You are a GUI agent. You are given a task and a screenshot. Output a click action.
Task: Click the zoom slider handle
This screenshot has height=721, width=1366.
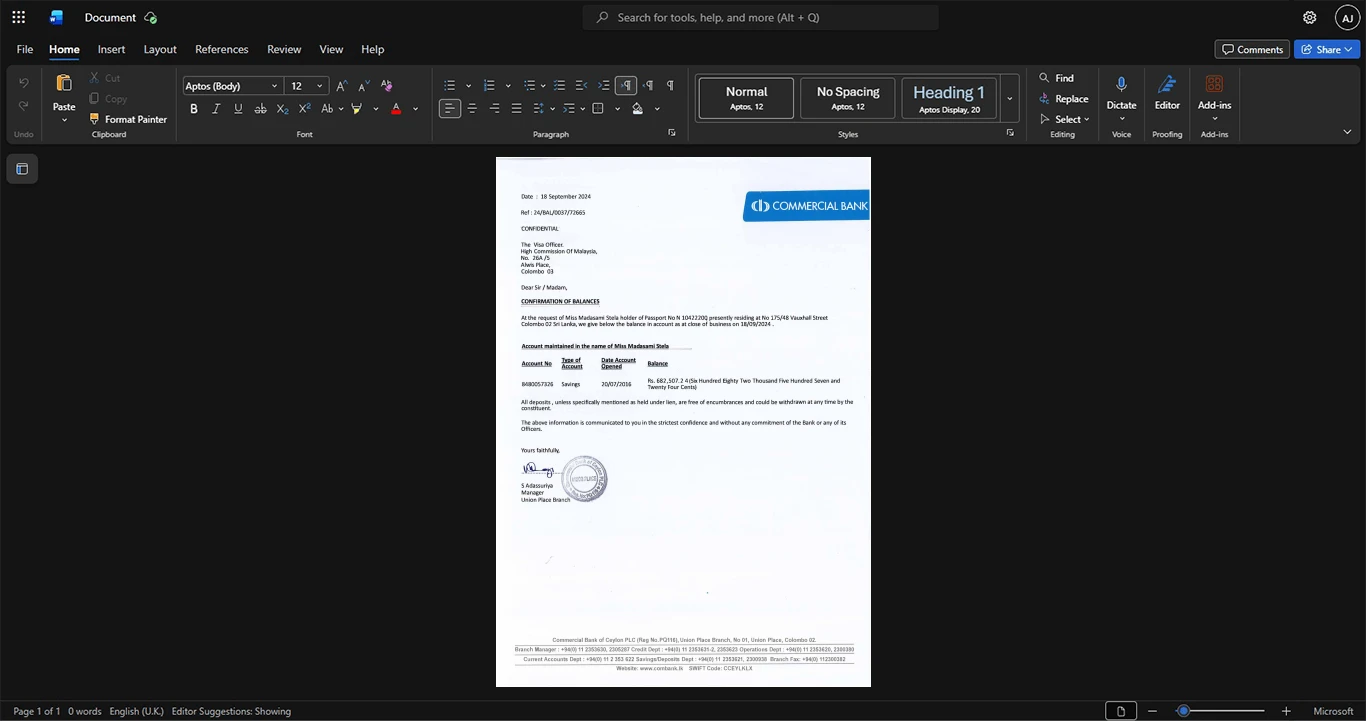1183,711
